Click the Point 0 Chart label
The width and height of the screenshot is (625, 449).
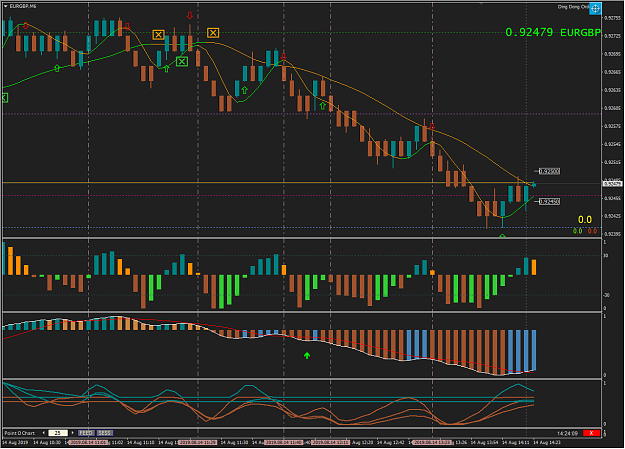click(x=20, y=433)
